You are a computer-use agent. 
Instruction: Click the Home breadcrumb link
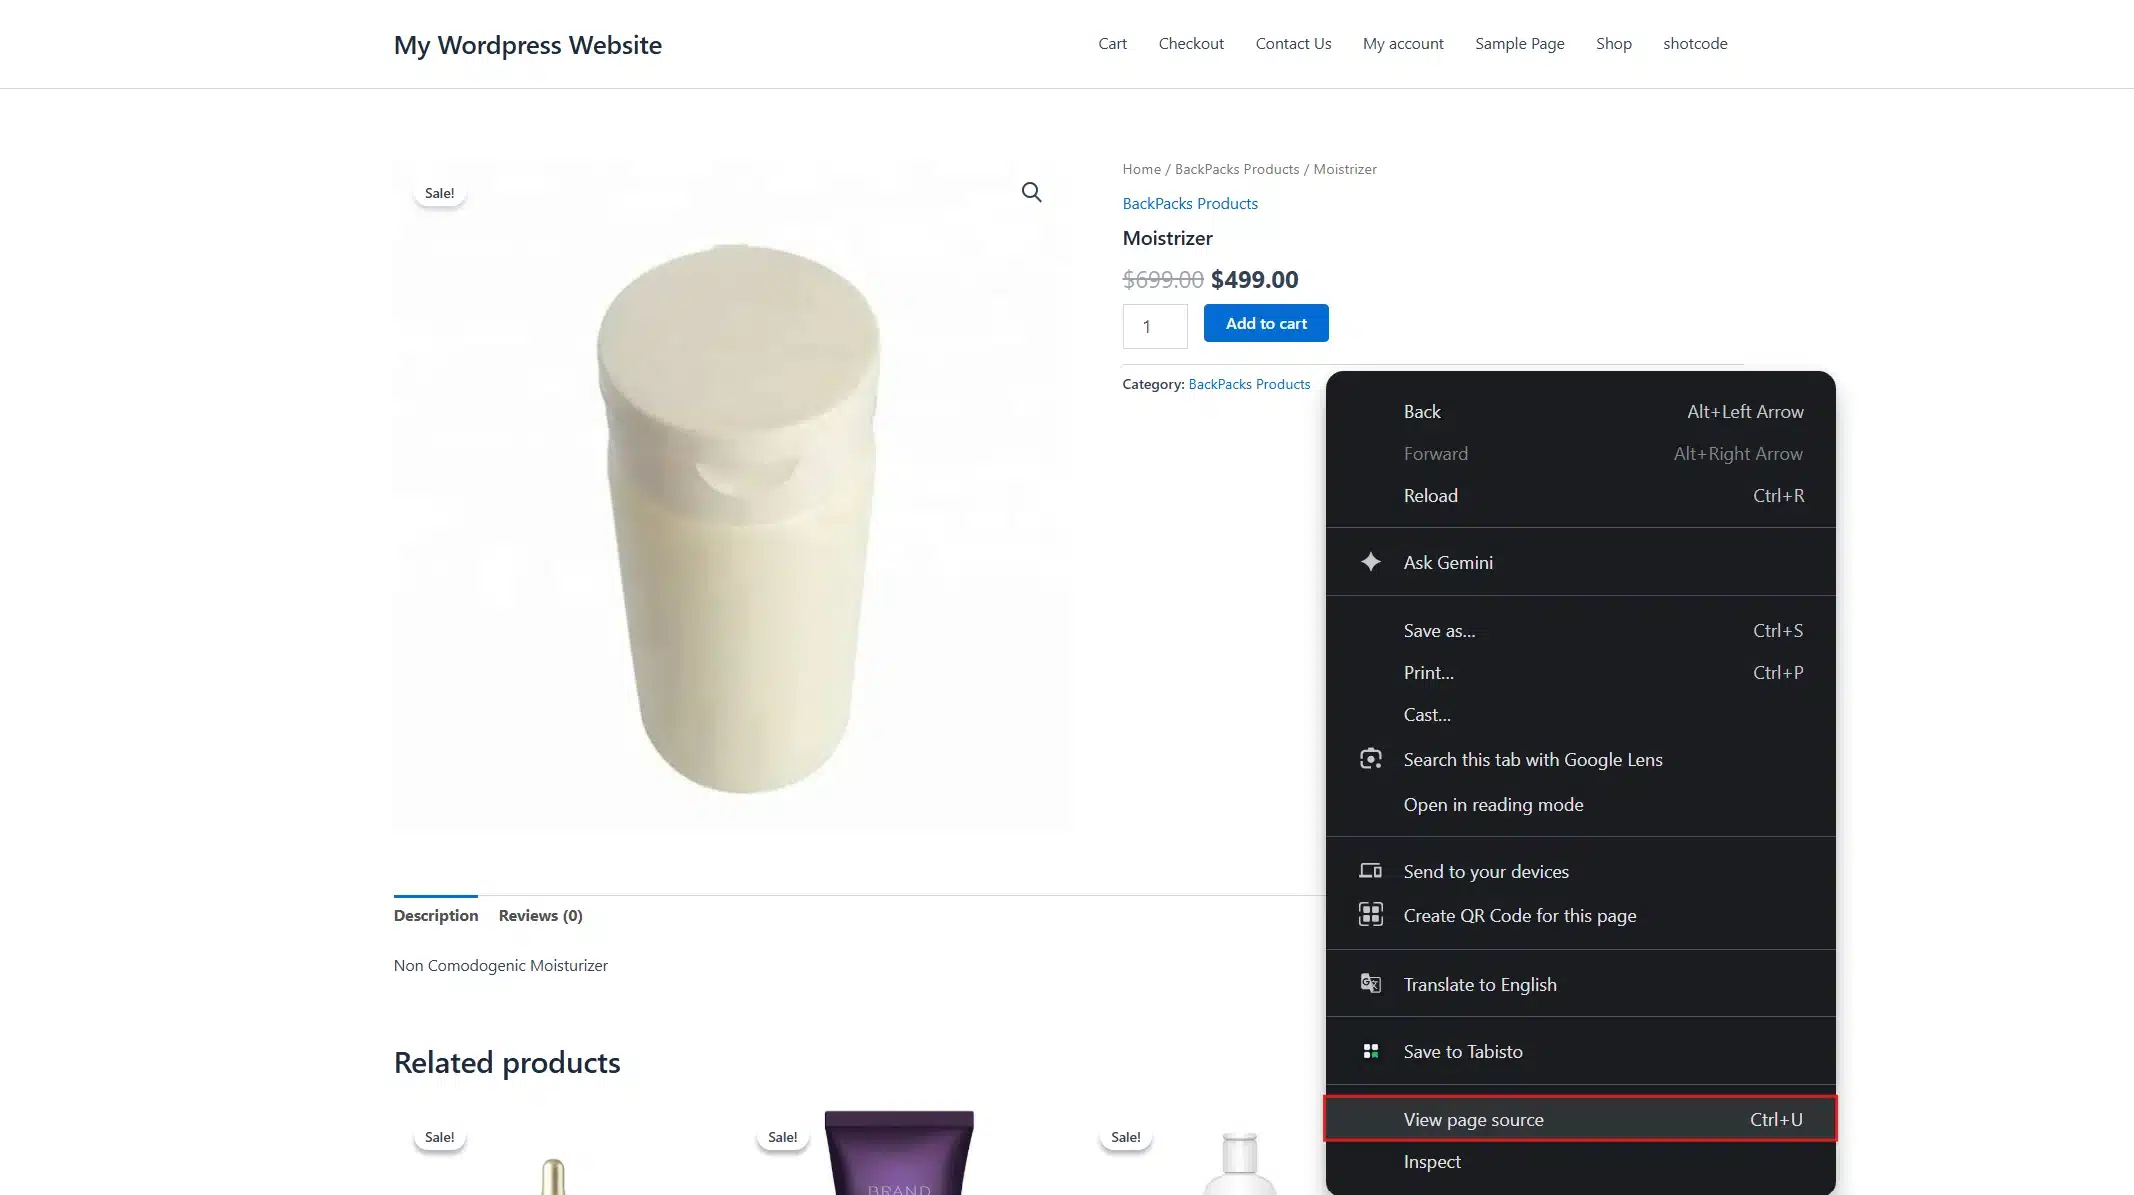point(1142,169)
